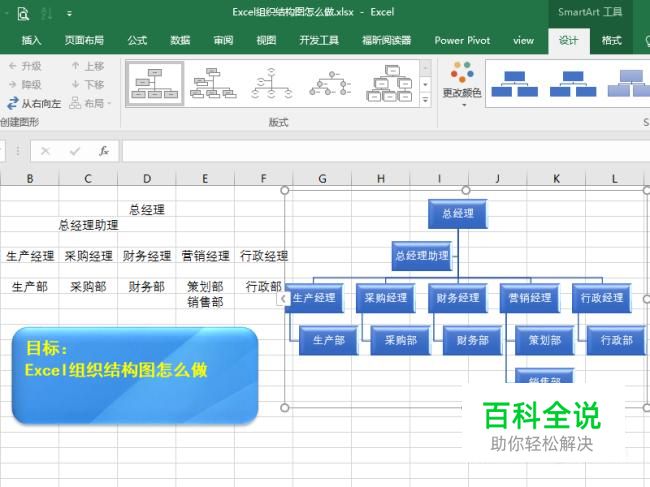Screen dimensions: 650x487
Task: Select the view ribbon tab
Action: (x=523, y=40)
